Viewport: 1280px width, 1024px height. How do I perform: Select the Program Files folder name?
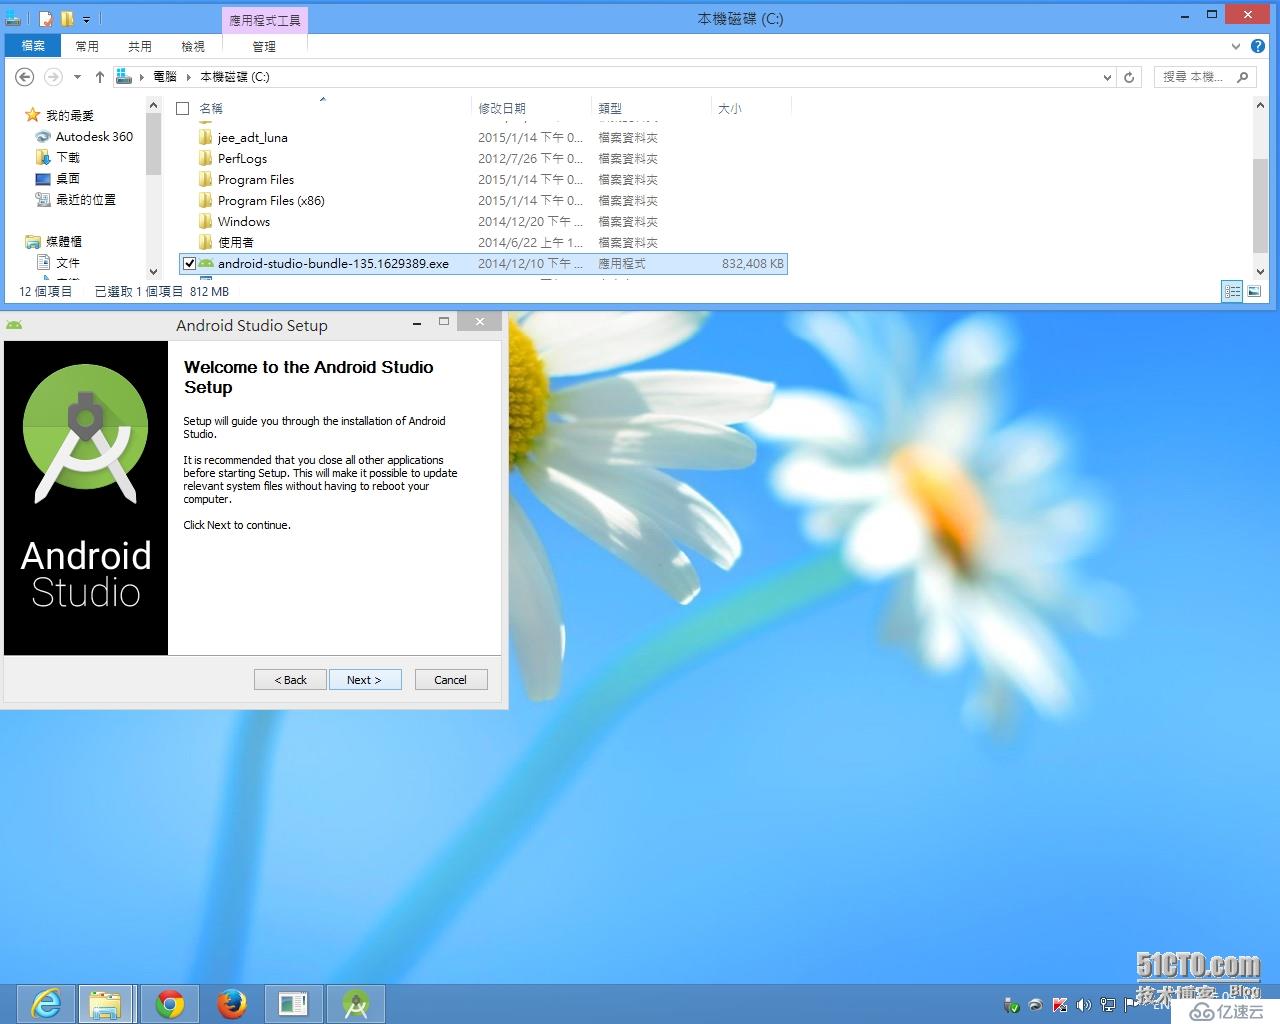tap(256, 179)
